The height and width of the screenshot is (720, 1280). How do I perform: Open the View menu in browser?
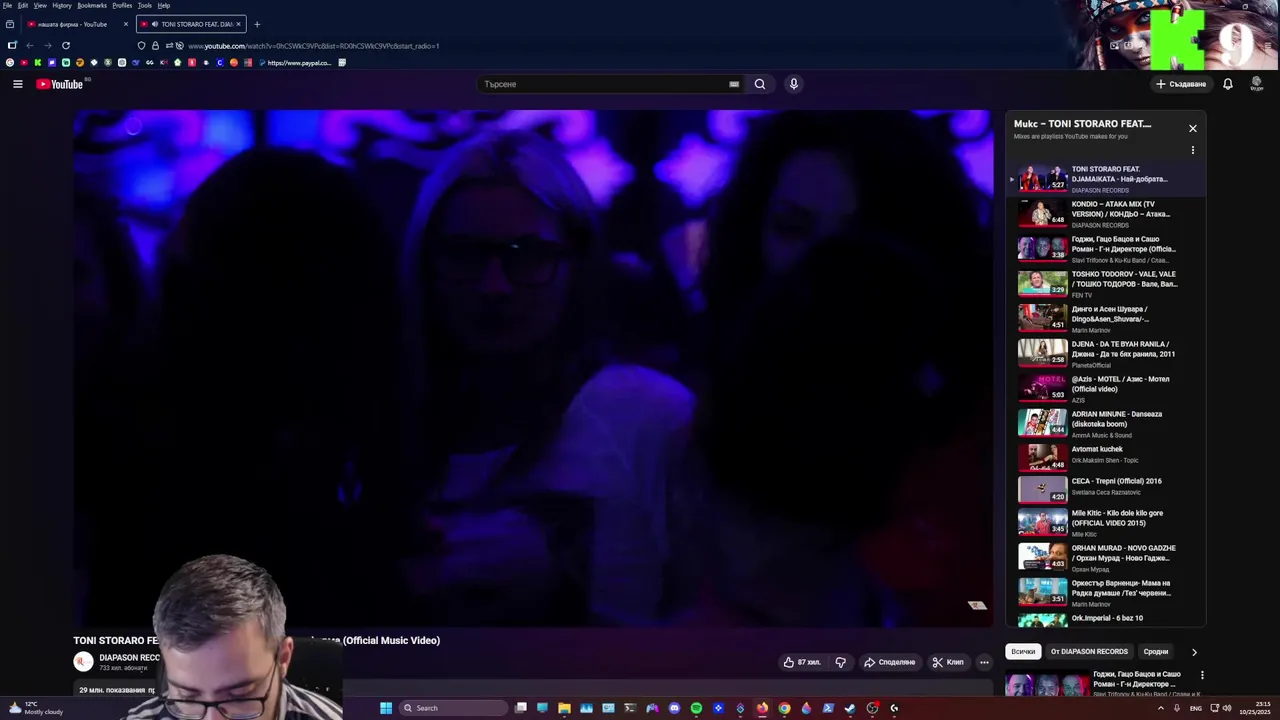pyautogui.click(x=40, y=5)
